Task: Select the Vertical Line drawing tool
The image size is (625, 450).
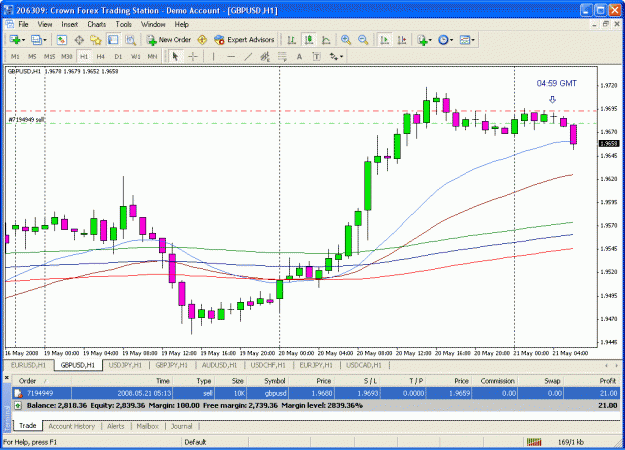Action: (x=213, y=57)
